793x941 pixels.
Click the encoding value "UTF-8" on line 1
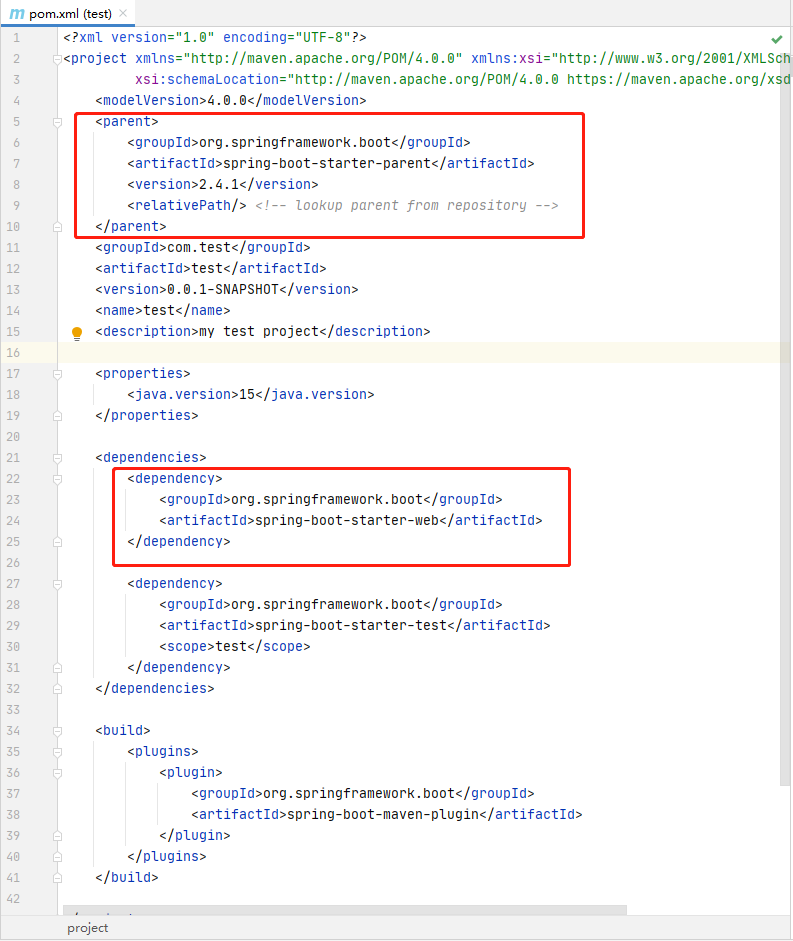coord(323,37)
